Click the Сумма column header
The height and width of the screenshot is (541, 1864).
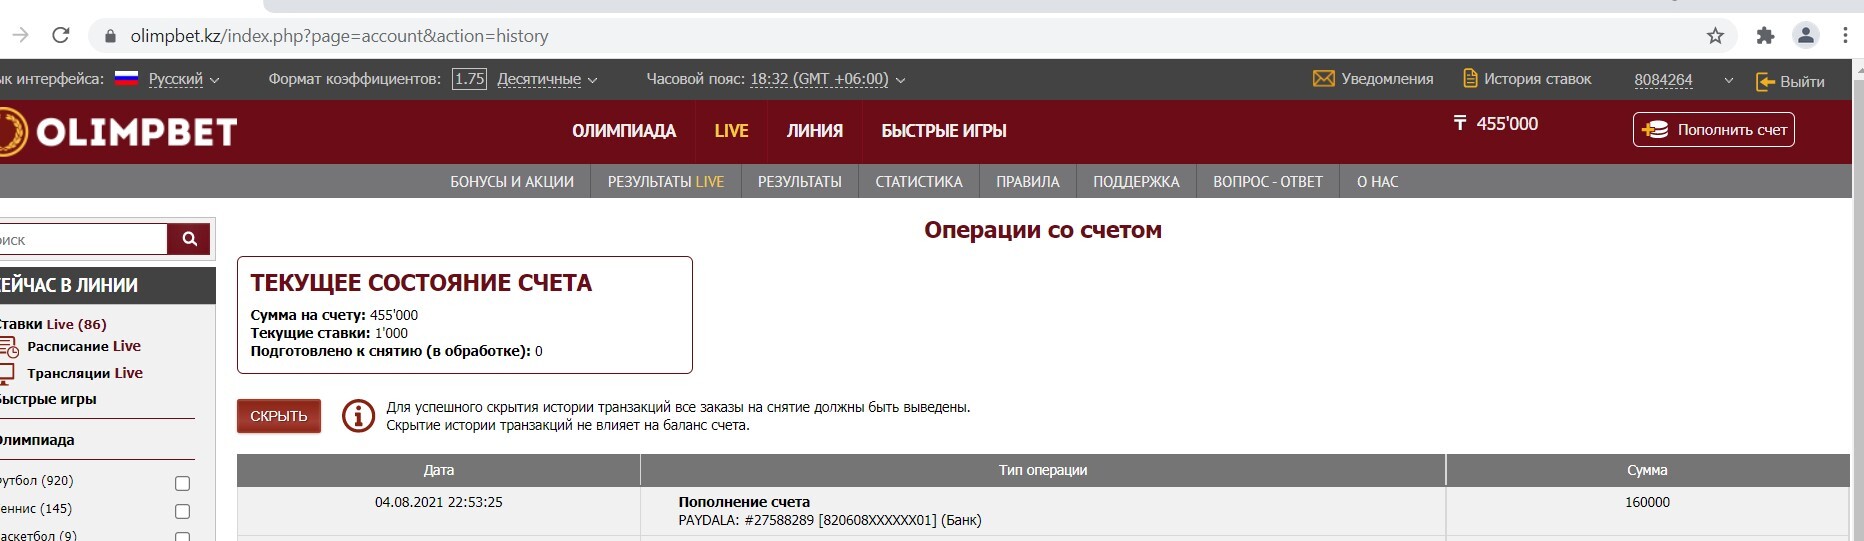pyautogui.click(x=1647, y=470)
